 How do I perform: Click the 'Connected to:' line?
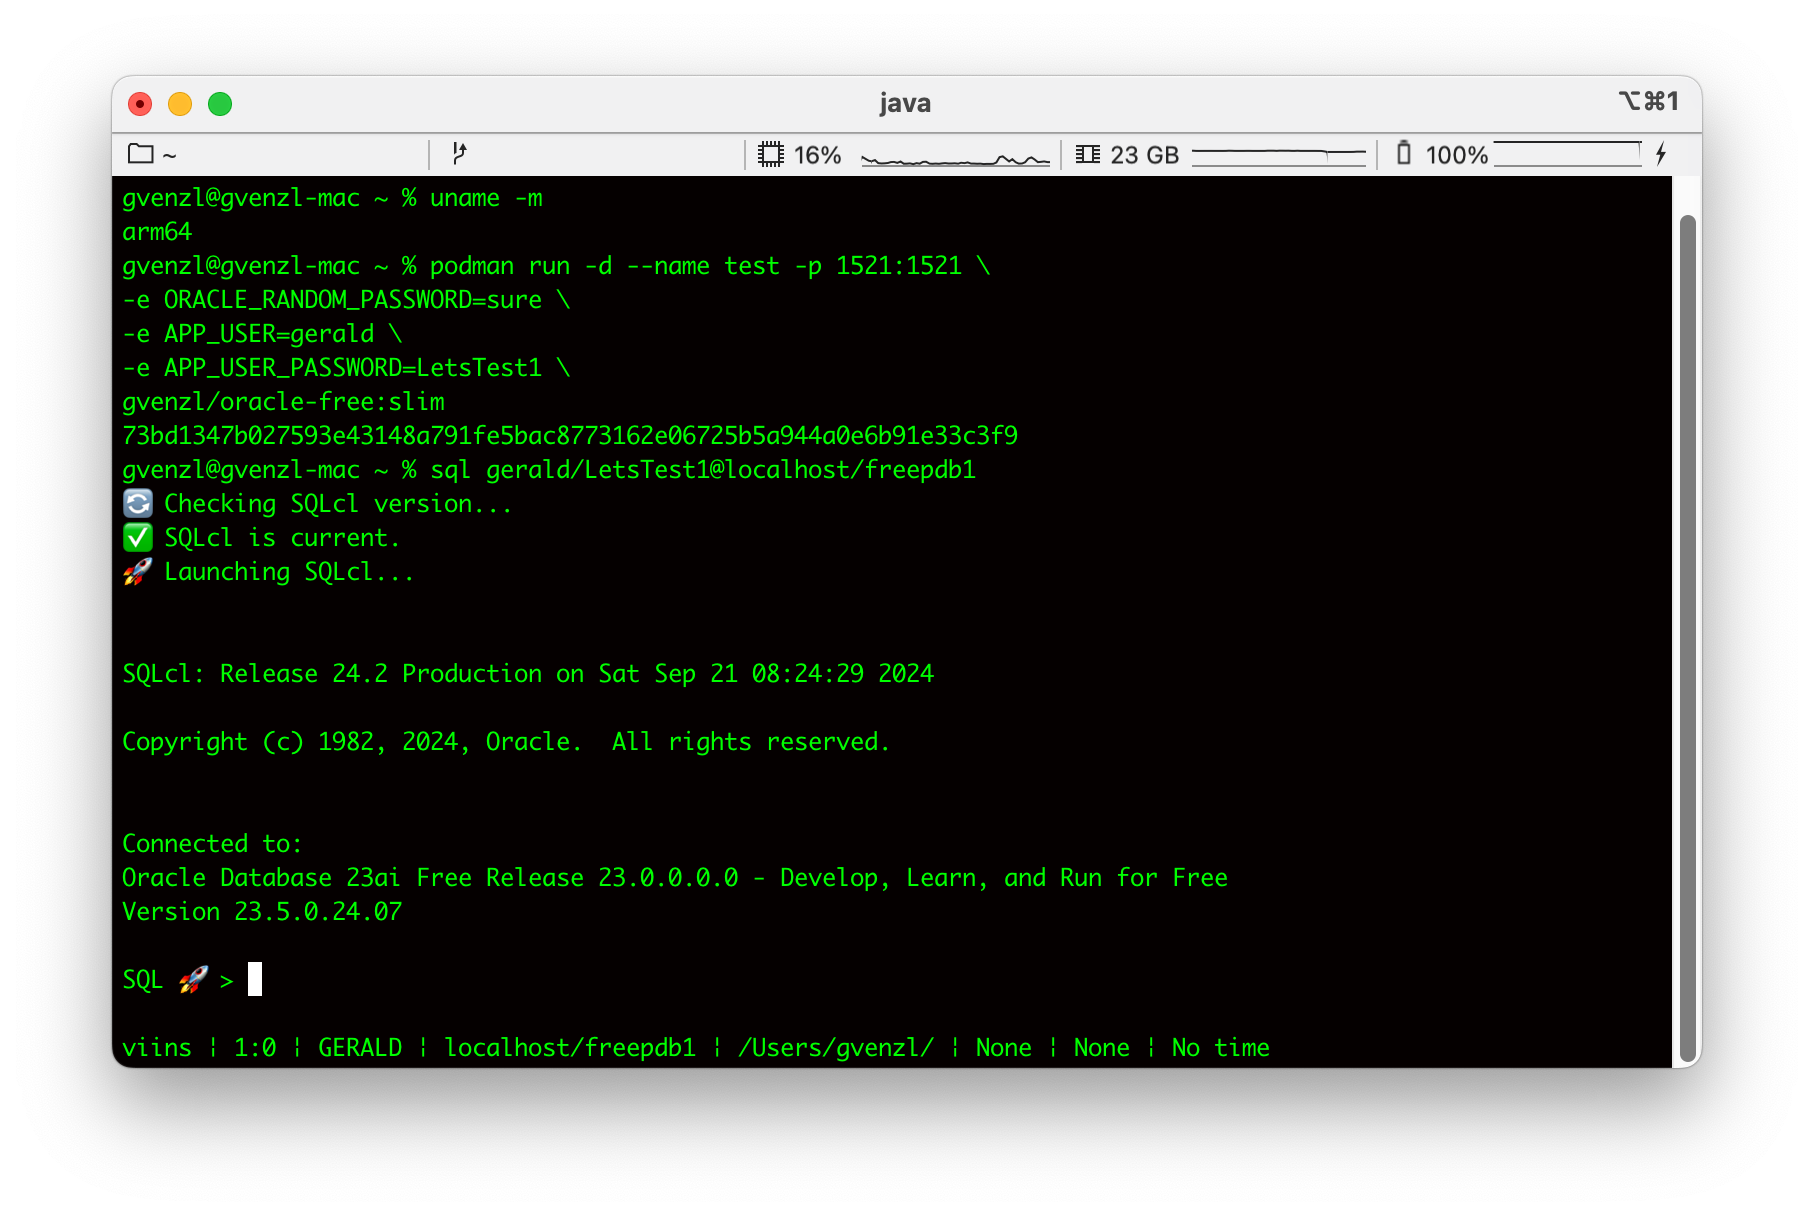point(212,843)
